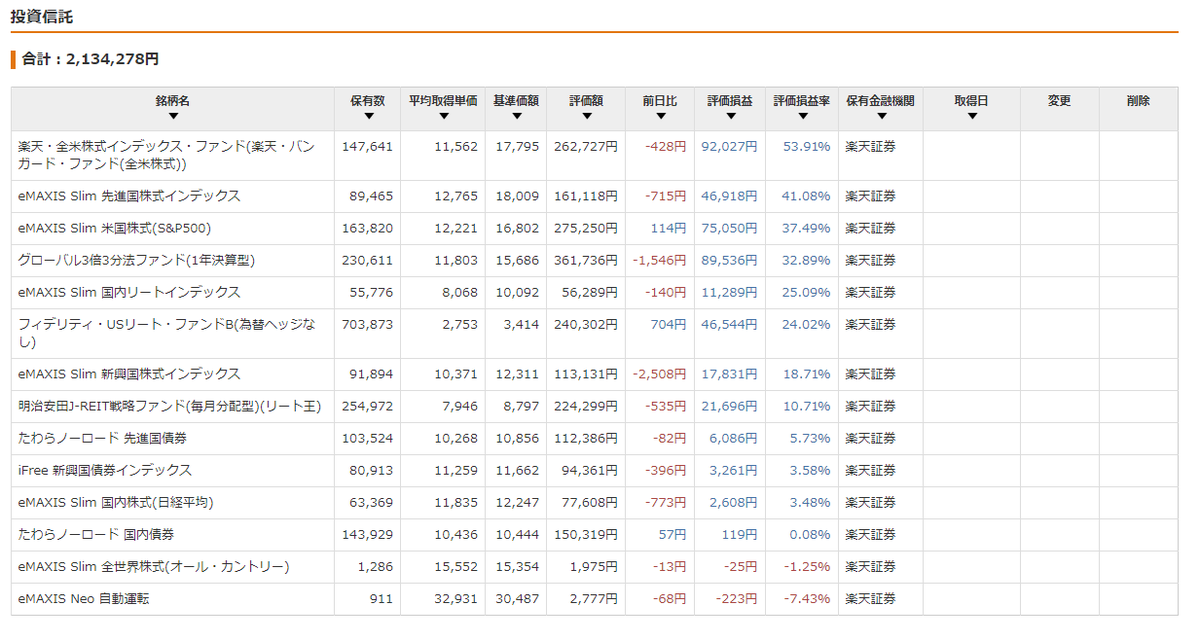The width and height of the screenshot is (1200, 641).
Task: Click the 削除 column header
Action: tap(1138, 101)
